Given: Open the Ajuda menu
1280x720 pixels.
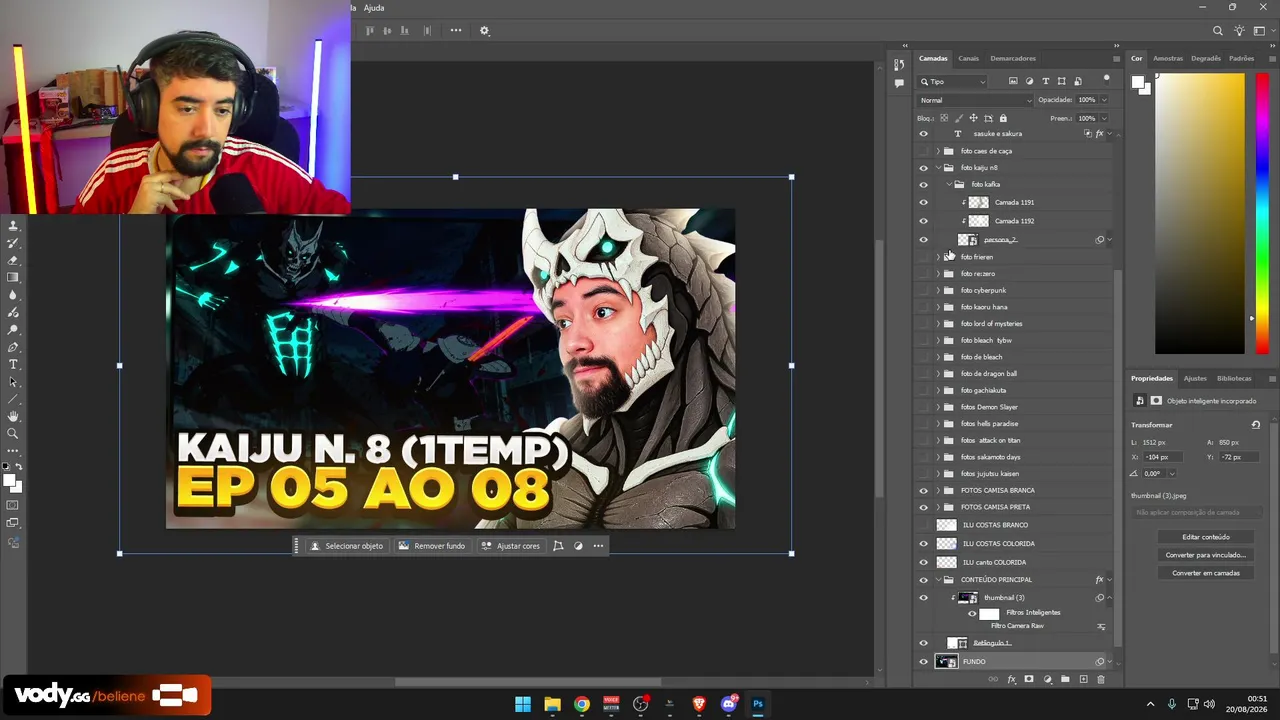Looking at the screenshot, I should tap(374, 8).
